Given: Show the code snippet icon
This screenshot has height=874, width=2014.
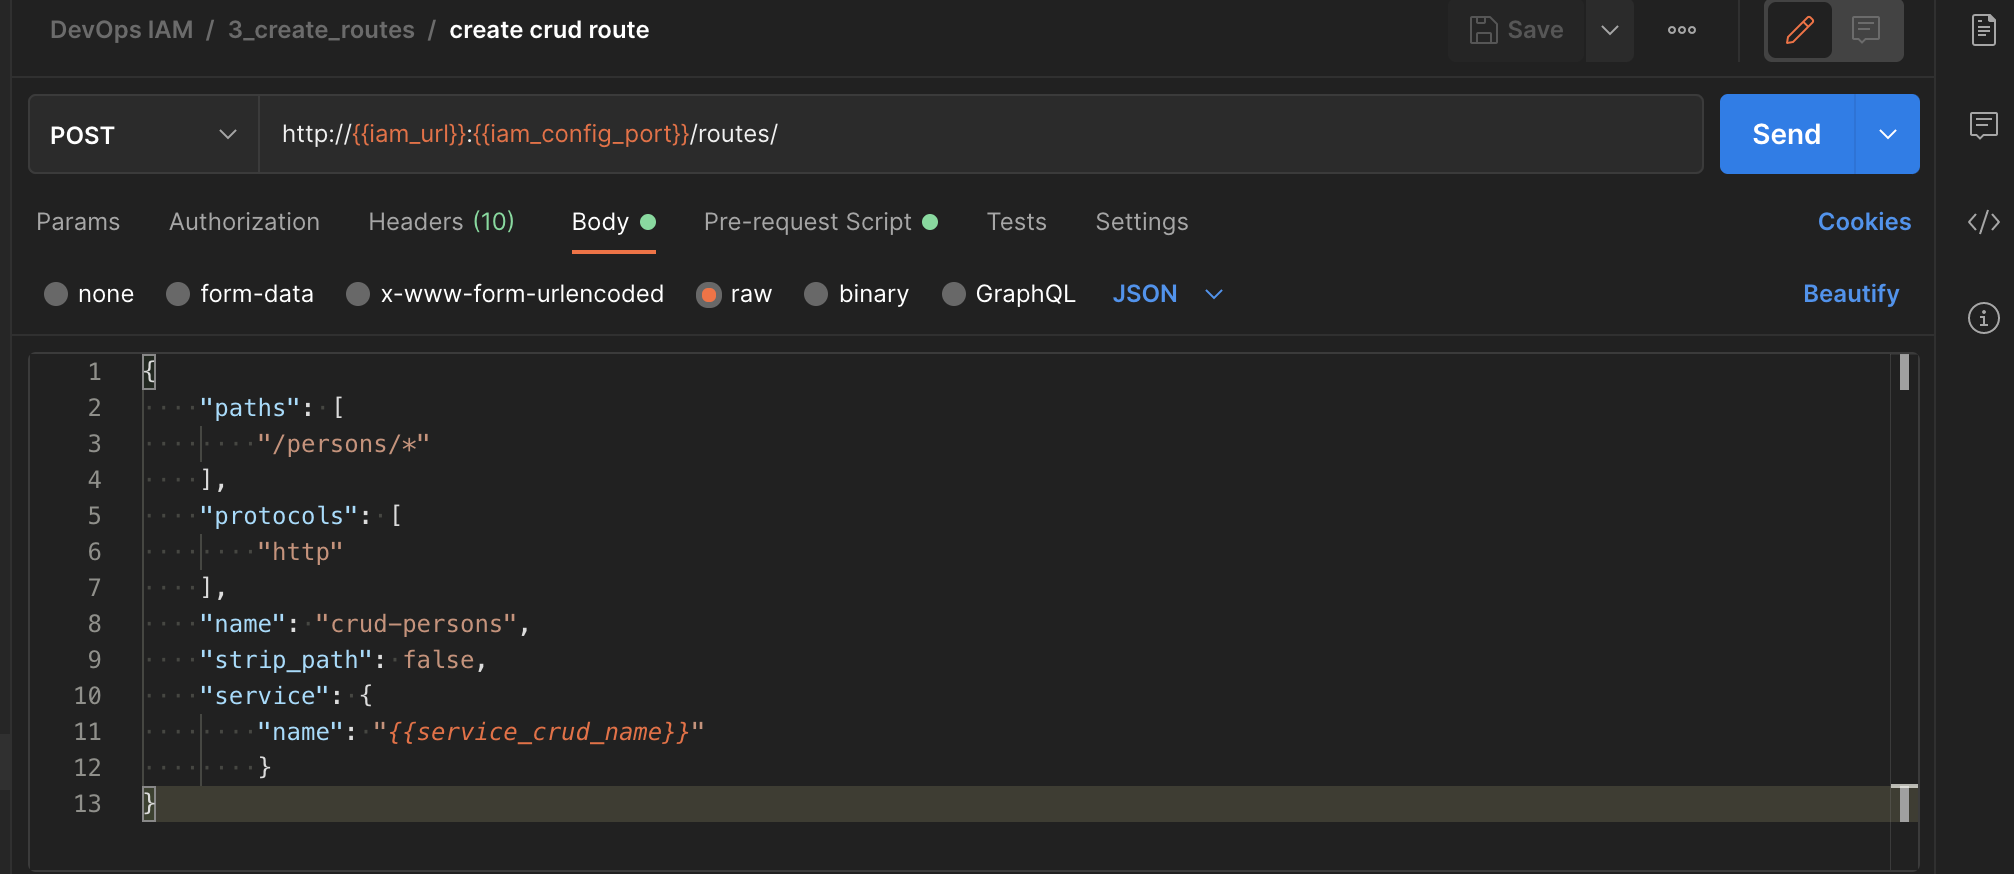Looking at the screenshot, I should [x=1983, y=222].
